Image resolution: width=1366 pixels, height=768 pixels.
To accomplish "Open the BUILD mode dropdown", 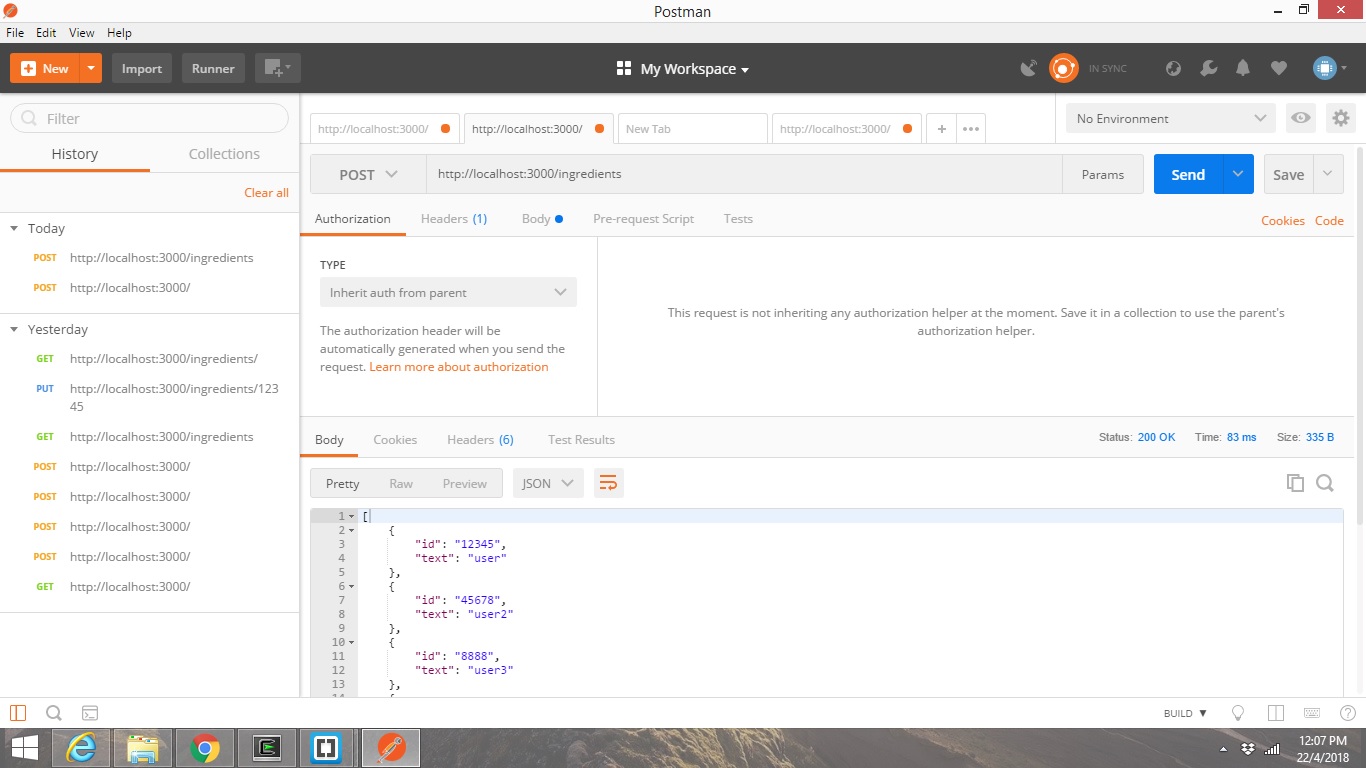I will [1186, 713].
